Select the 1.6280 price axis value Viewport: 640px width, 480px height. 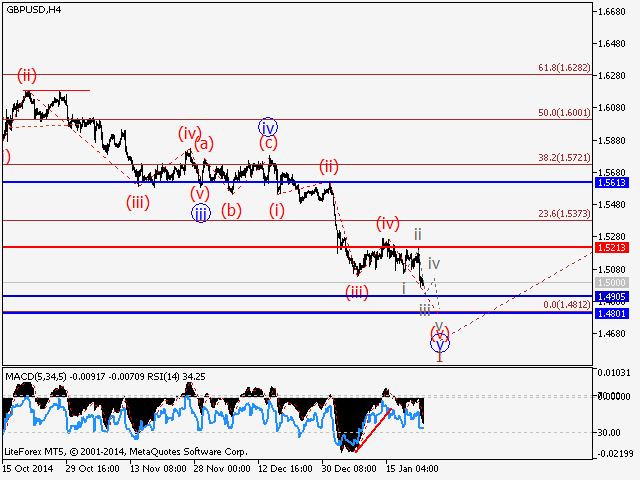[611, 76]
